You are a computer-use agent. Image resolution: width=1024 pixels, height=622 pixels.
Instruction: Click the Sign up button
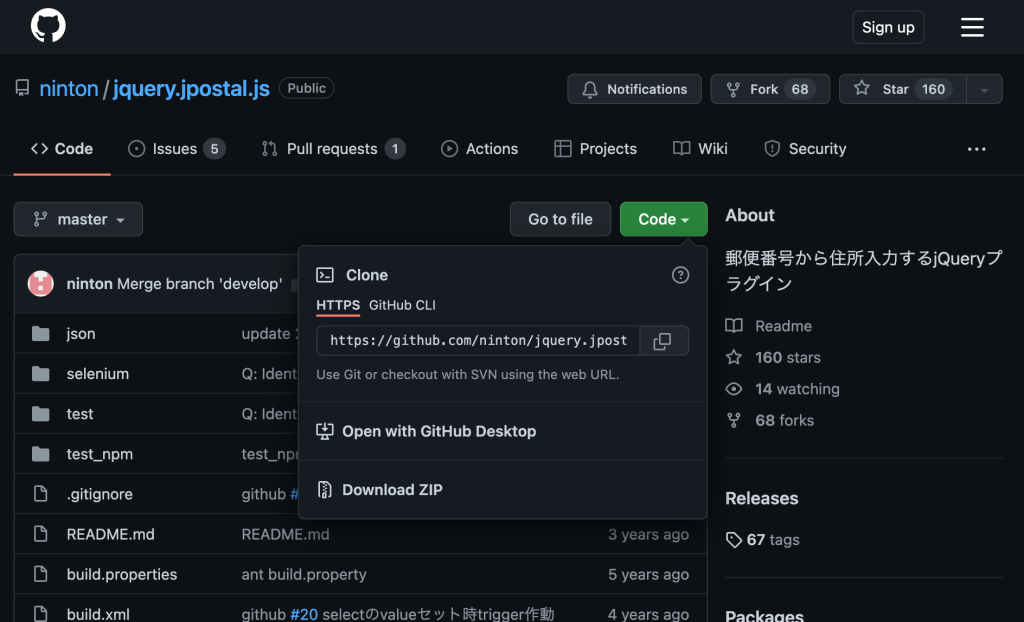click(888, 27)
